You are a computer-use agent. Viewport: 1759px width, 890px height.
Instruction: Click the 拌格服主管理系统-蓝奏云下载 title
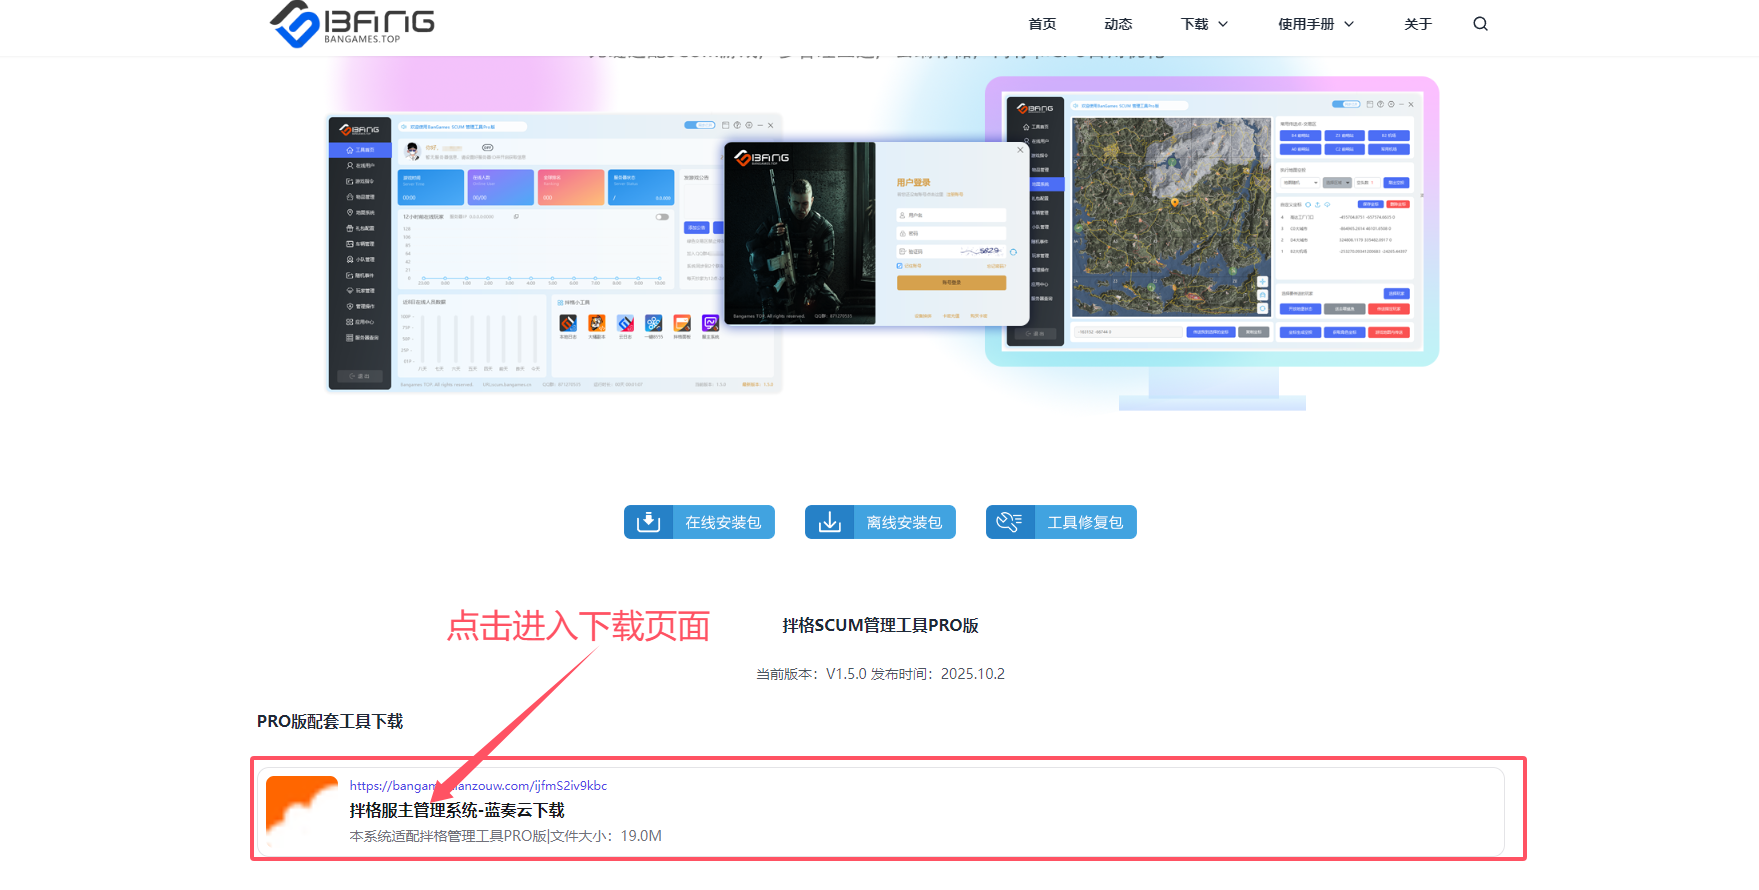click(x=457, y=810)
